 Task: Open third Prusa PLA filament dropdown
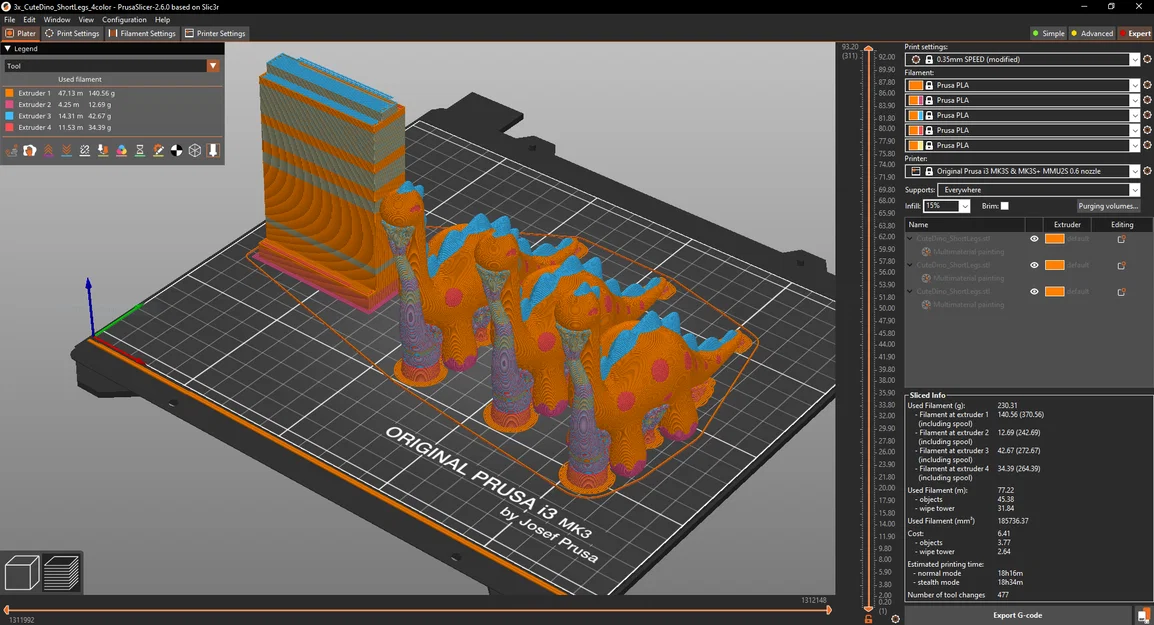(1134, 116)
